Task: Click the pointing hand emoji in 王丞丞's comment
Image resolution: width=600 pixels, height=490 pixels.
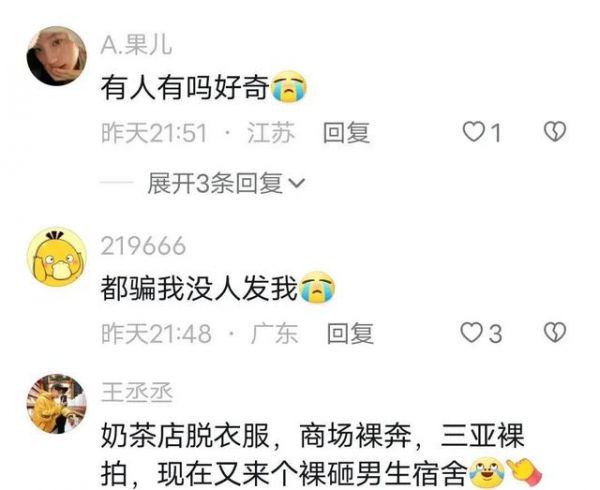Action: click(524, 470)
